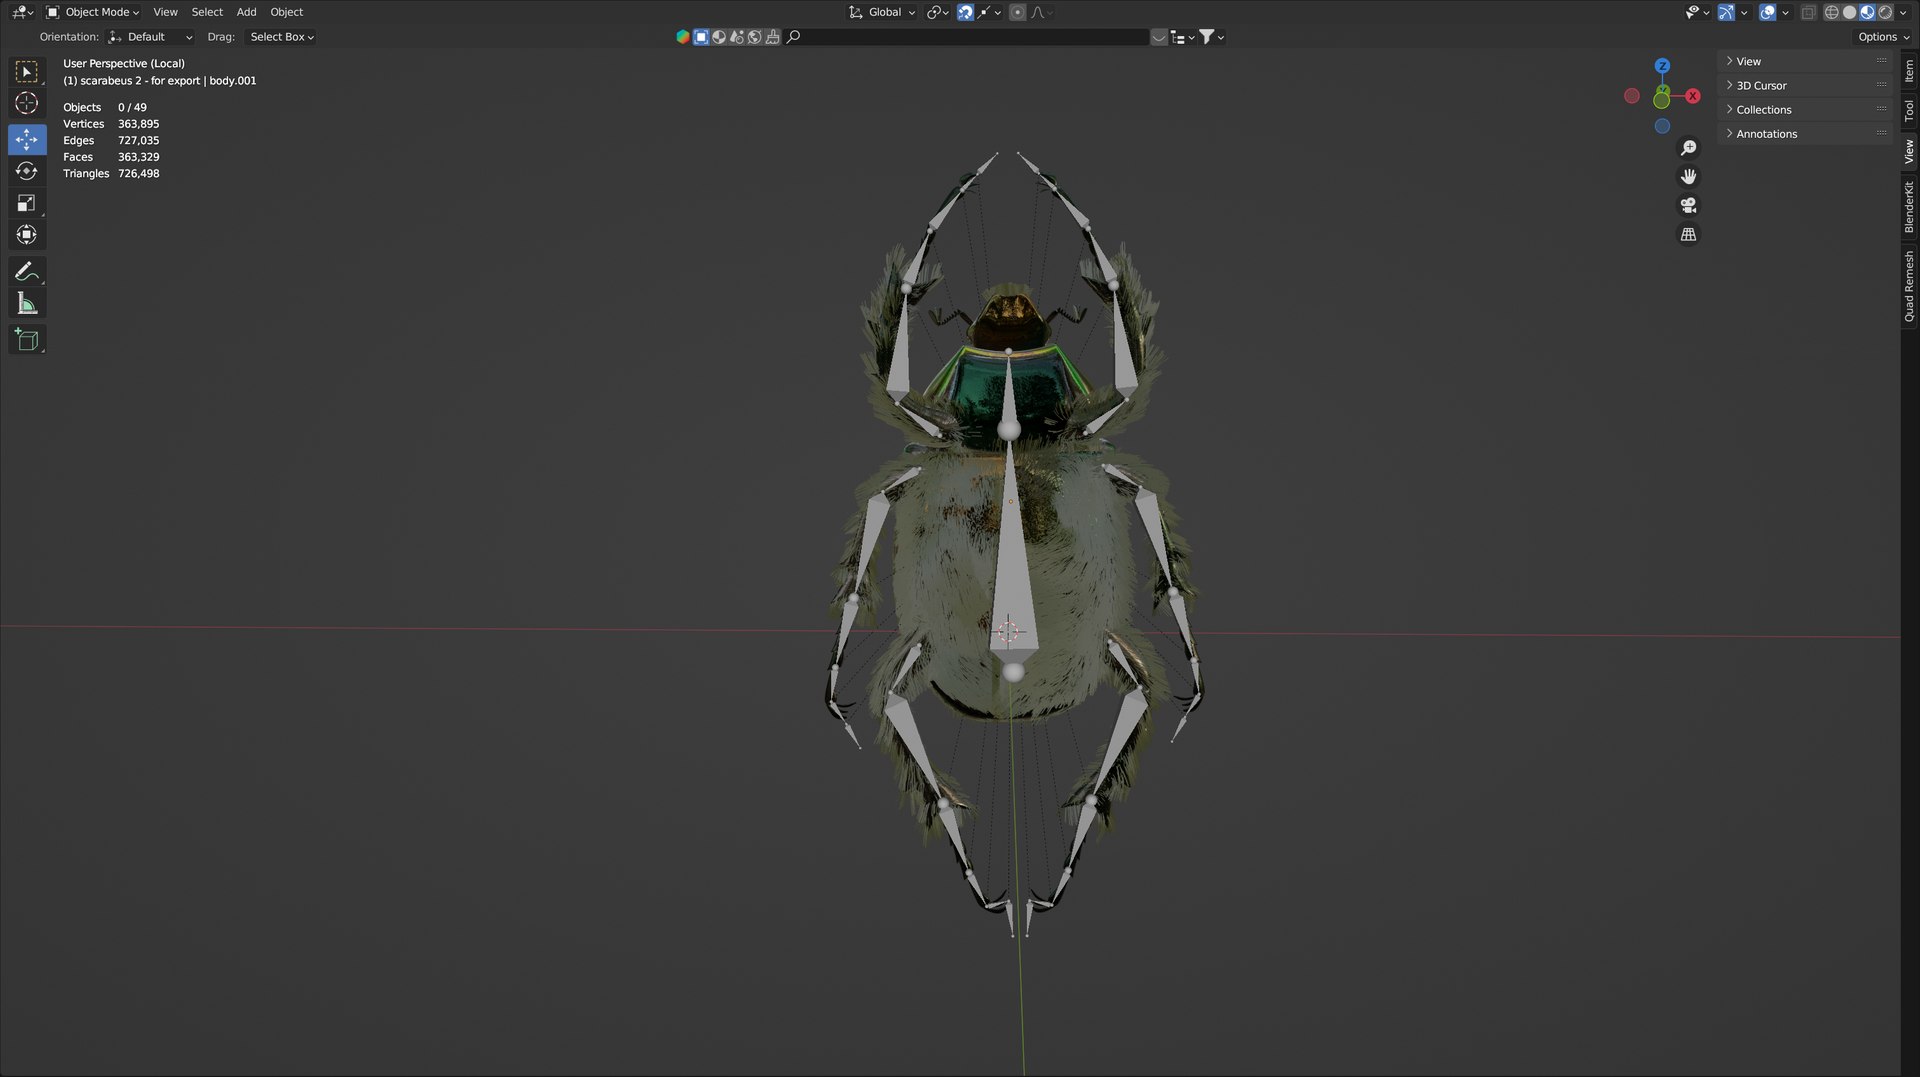Screen dimensions: 1920x1077
Task: Open the View menu in header
Action: [165, 12]
